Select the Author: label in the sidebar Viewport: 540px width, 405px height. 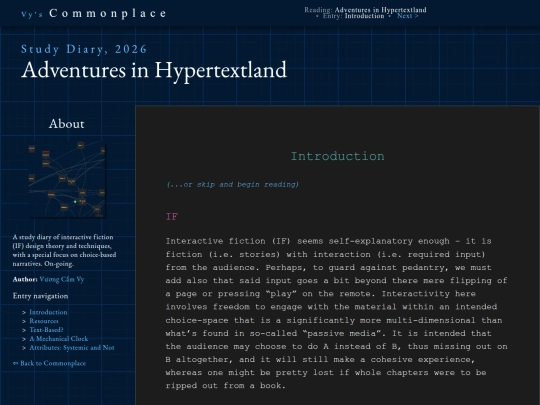(x=25, y=279)
